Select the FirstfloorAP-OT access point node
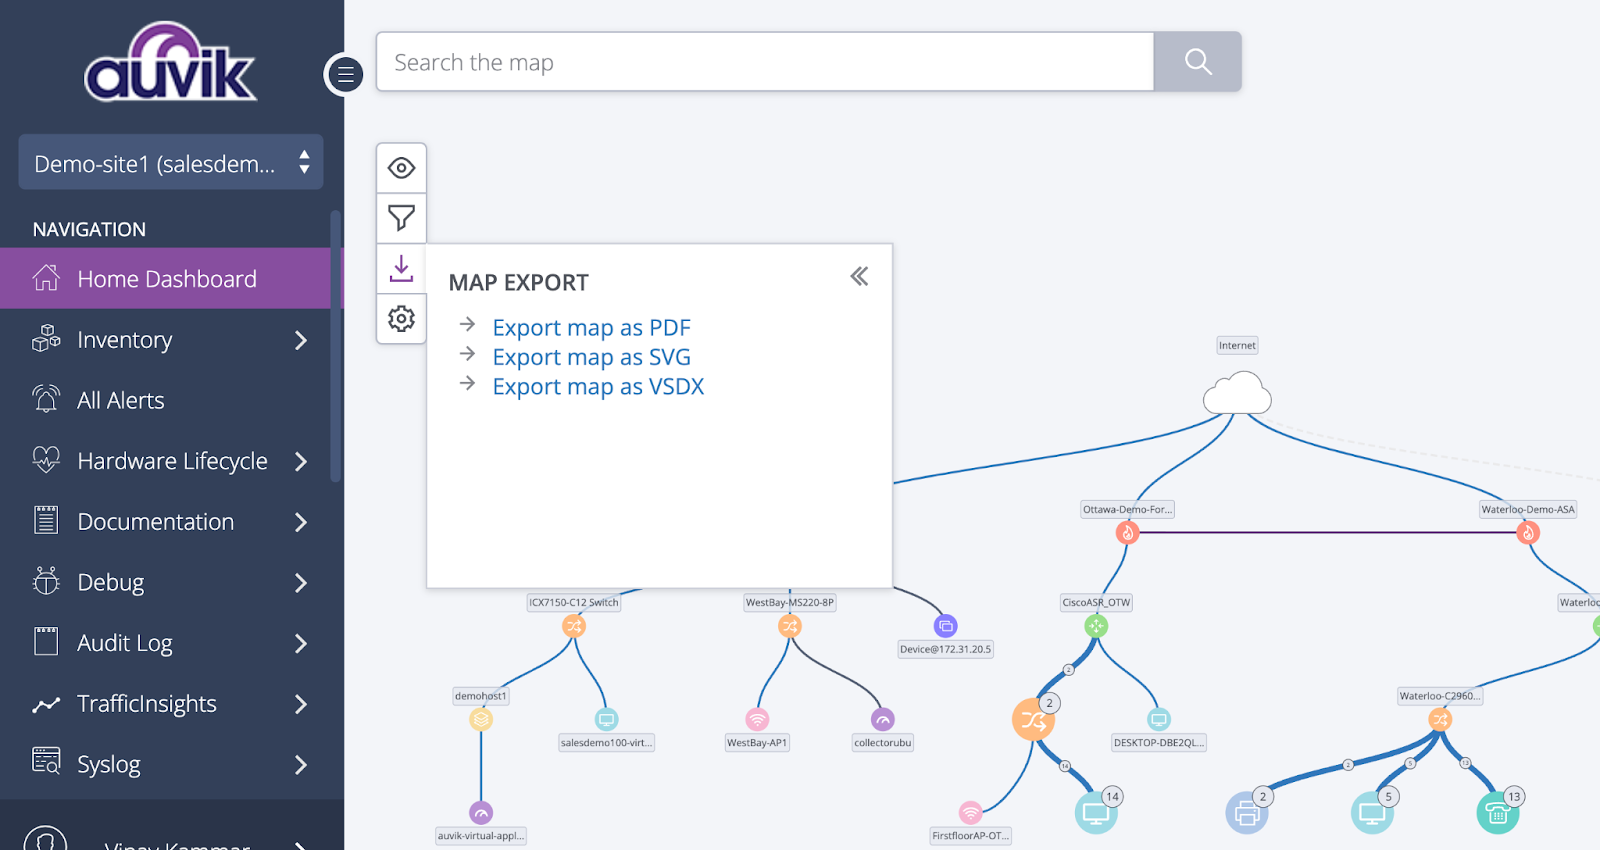 coord(970,812)
